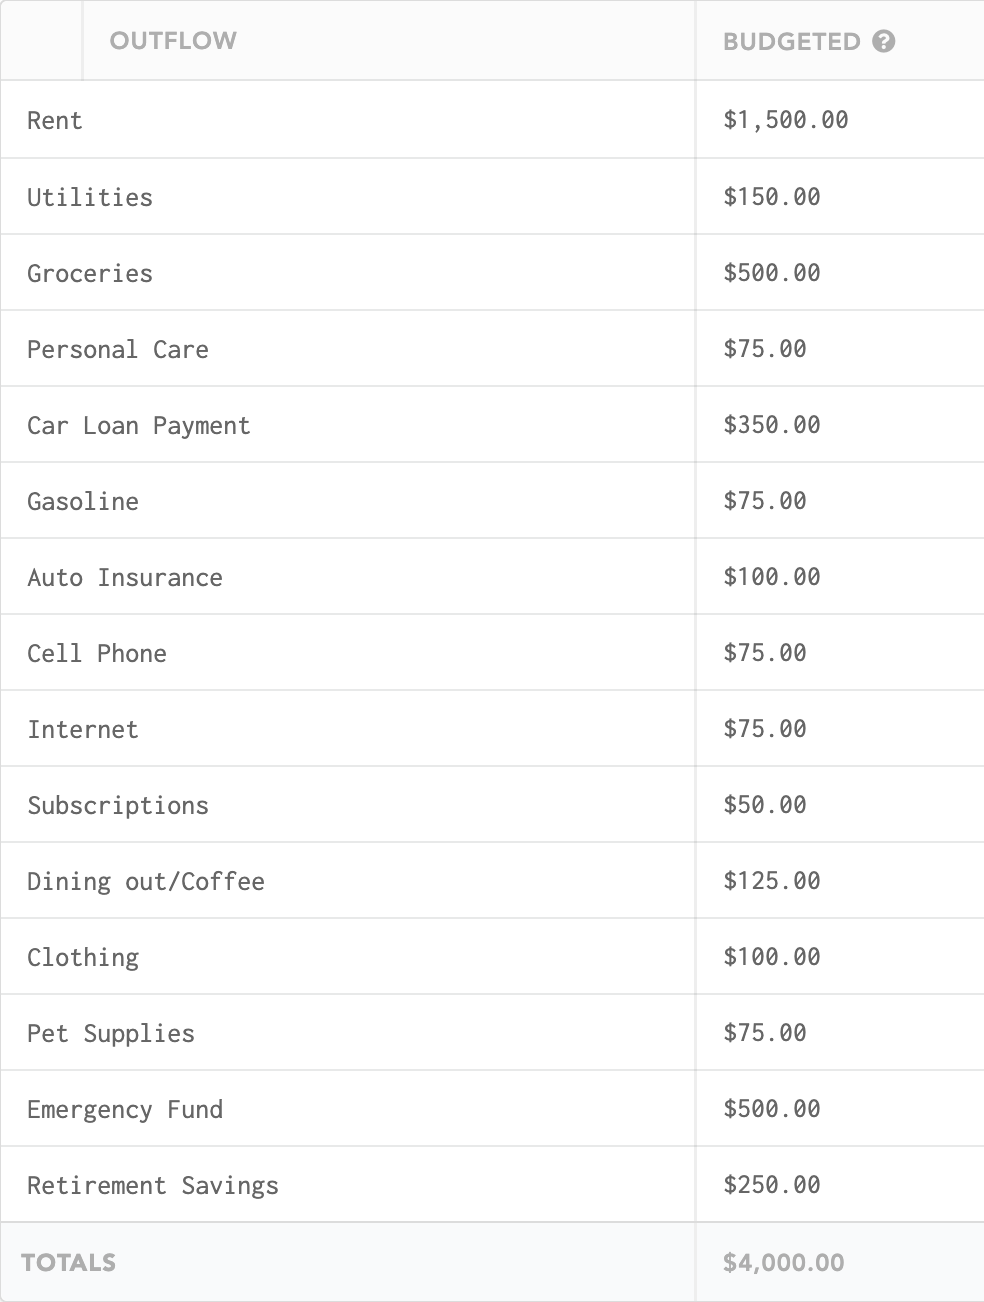Select the Utilities category name
984x1302 pixels.
coord(90,197)
